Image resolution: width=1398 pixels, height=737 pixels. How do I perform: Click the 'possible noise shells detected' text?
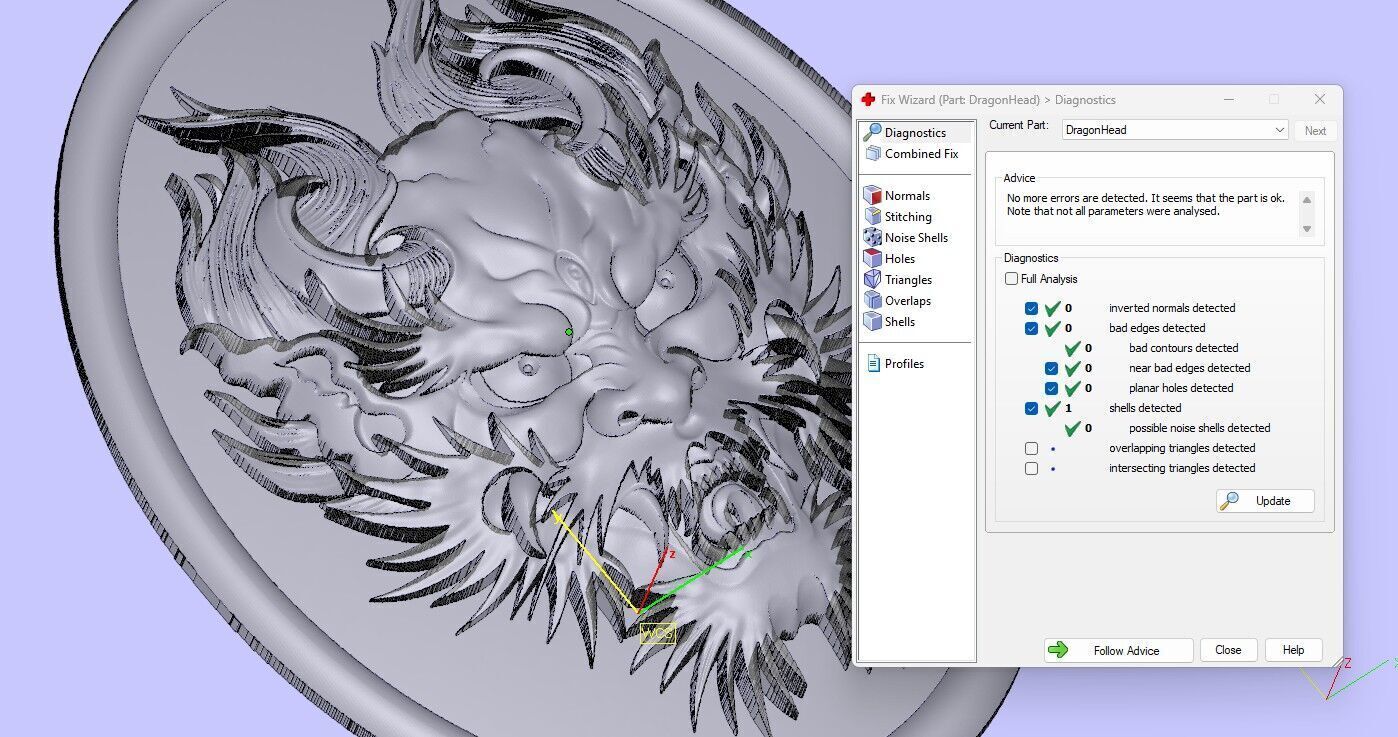[1200, 428]
